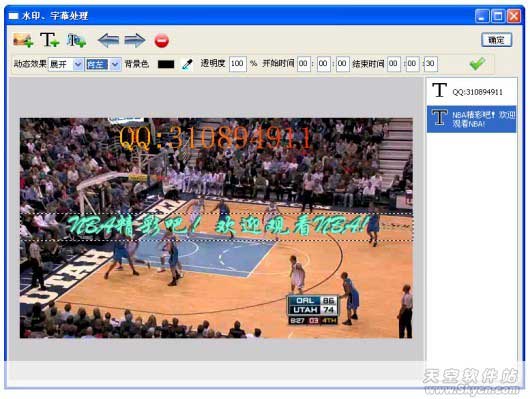The image size is (530, 399).
Task: Click the 确定 button
Action: [497, 40]
